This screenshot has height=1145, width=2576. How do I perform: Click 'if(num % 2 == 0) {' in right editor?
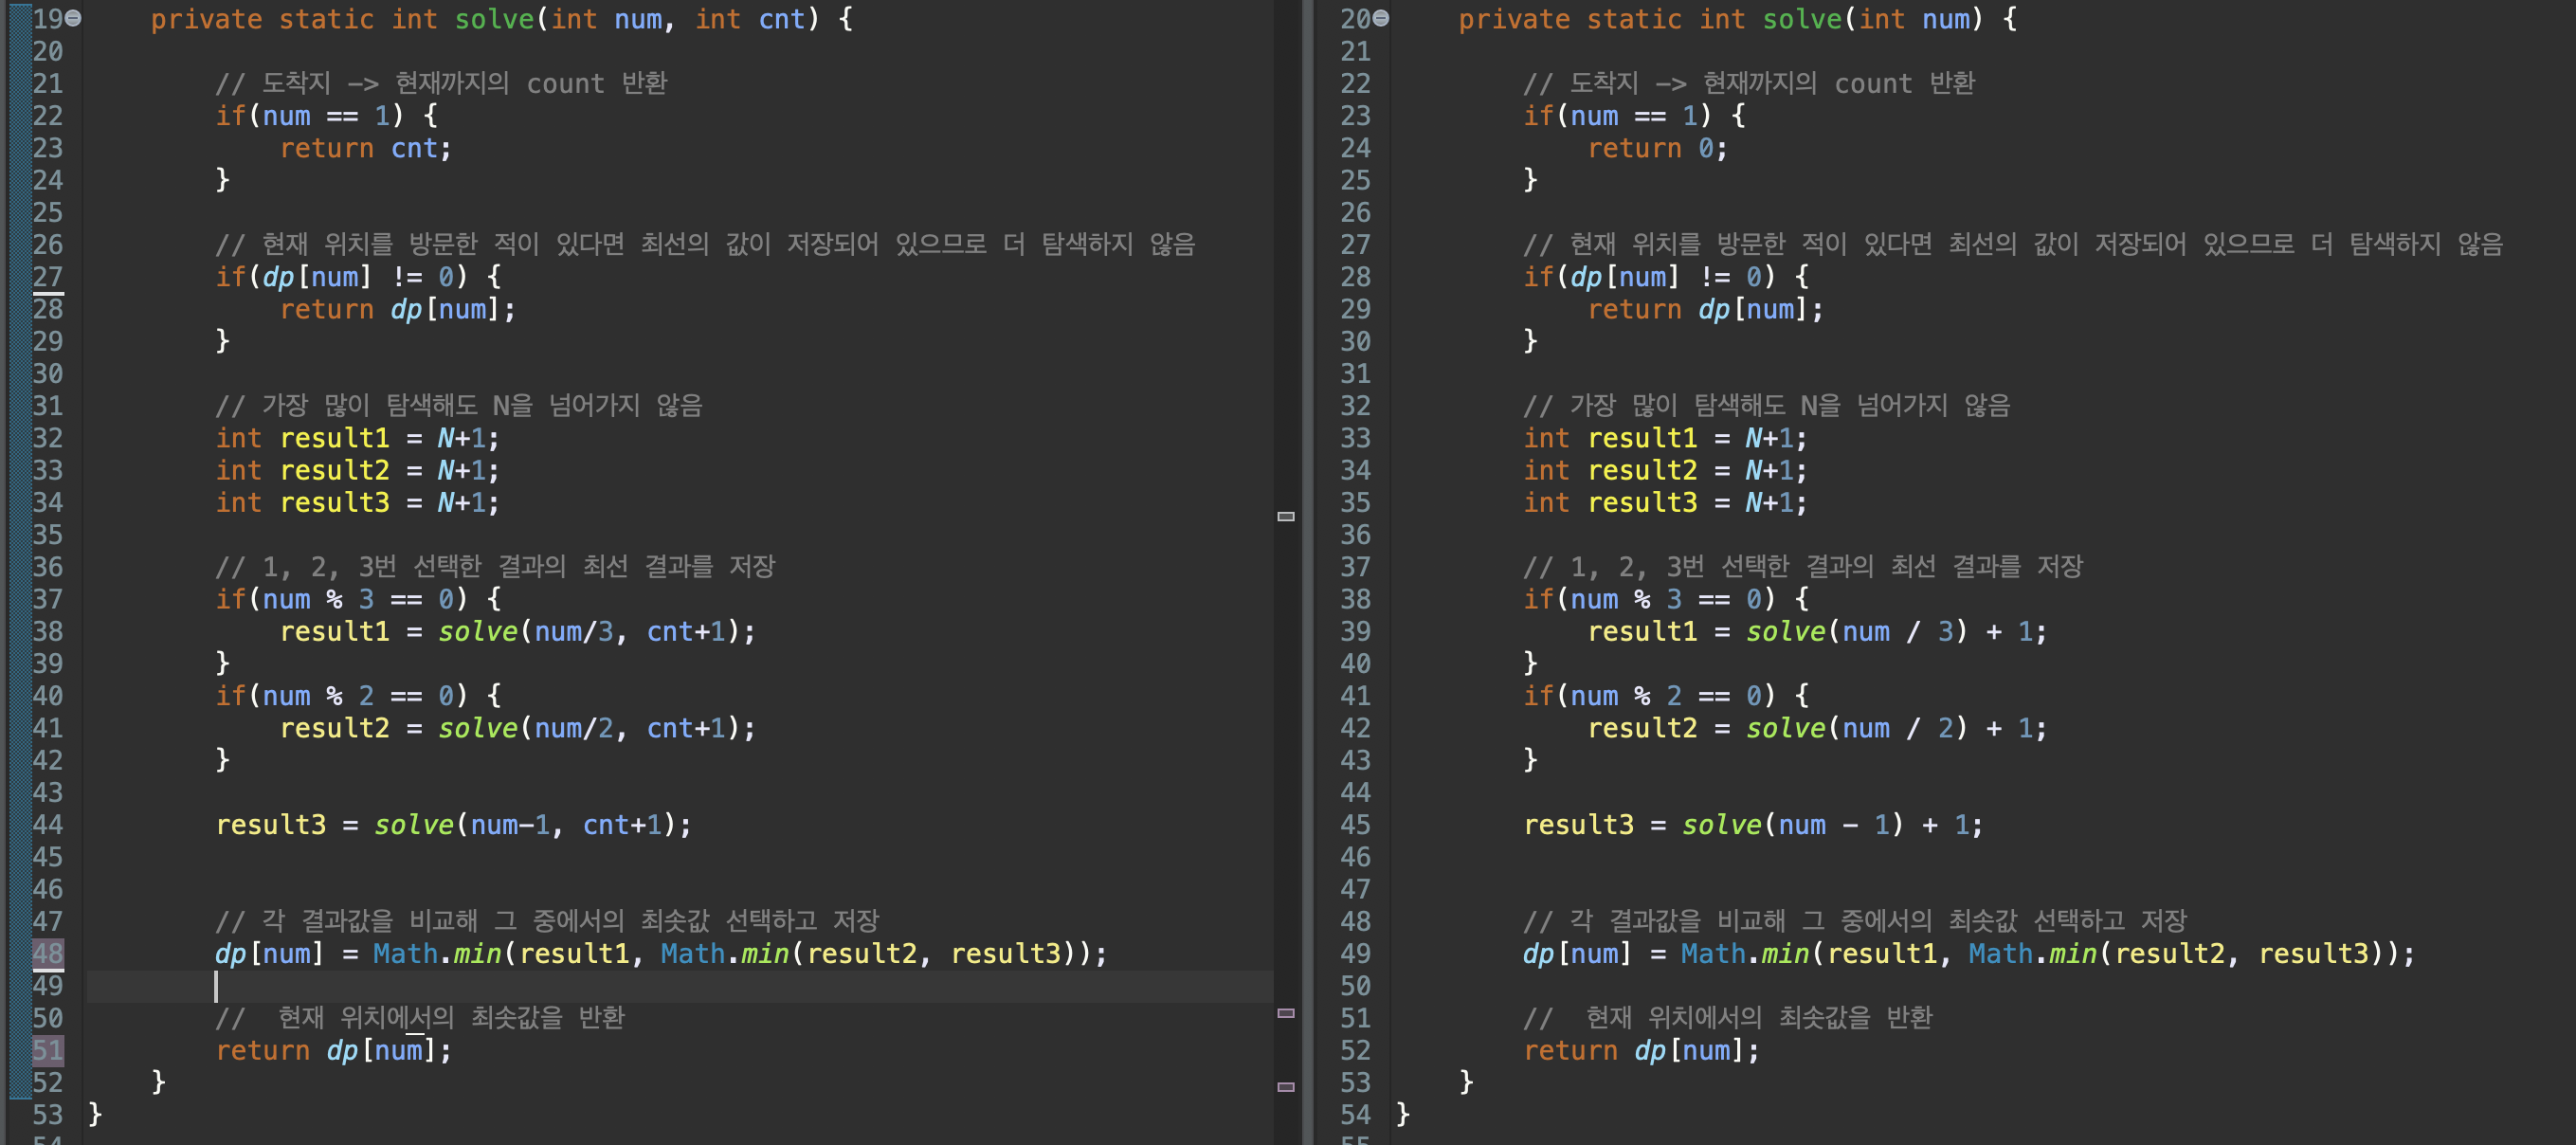pos(1667,696)
